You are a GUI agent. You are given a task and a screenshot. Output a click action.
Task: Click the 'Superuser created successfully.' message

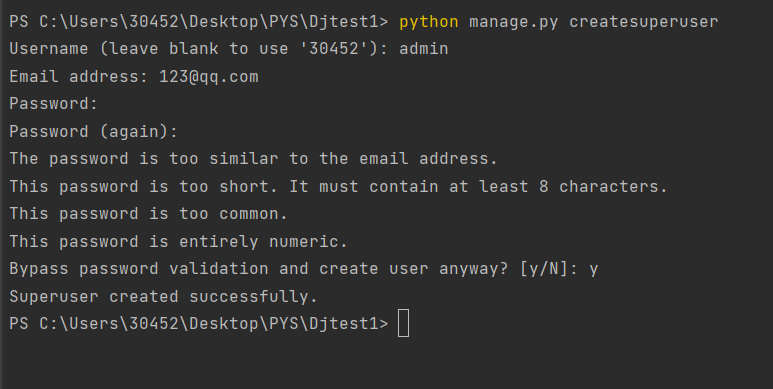pos(164,297)
